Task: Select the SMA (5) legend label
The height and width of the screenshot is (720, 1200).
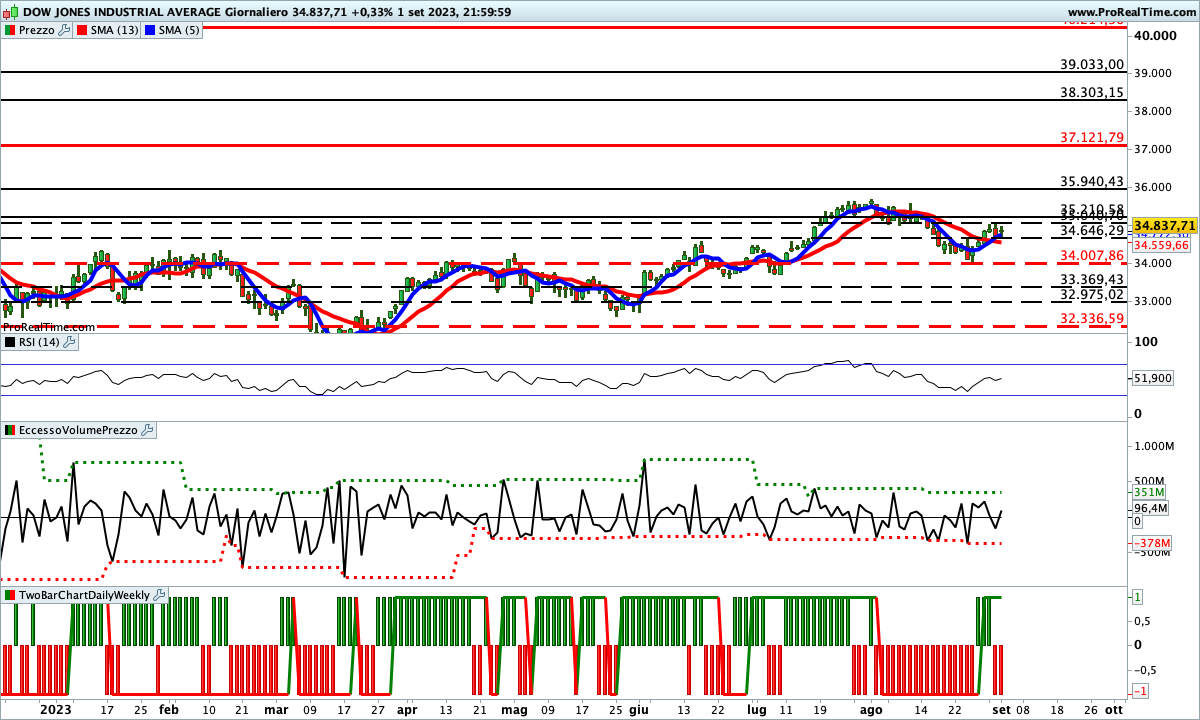Action: click(181, 30)
